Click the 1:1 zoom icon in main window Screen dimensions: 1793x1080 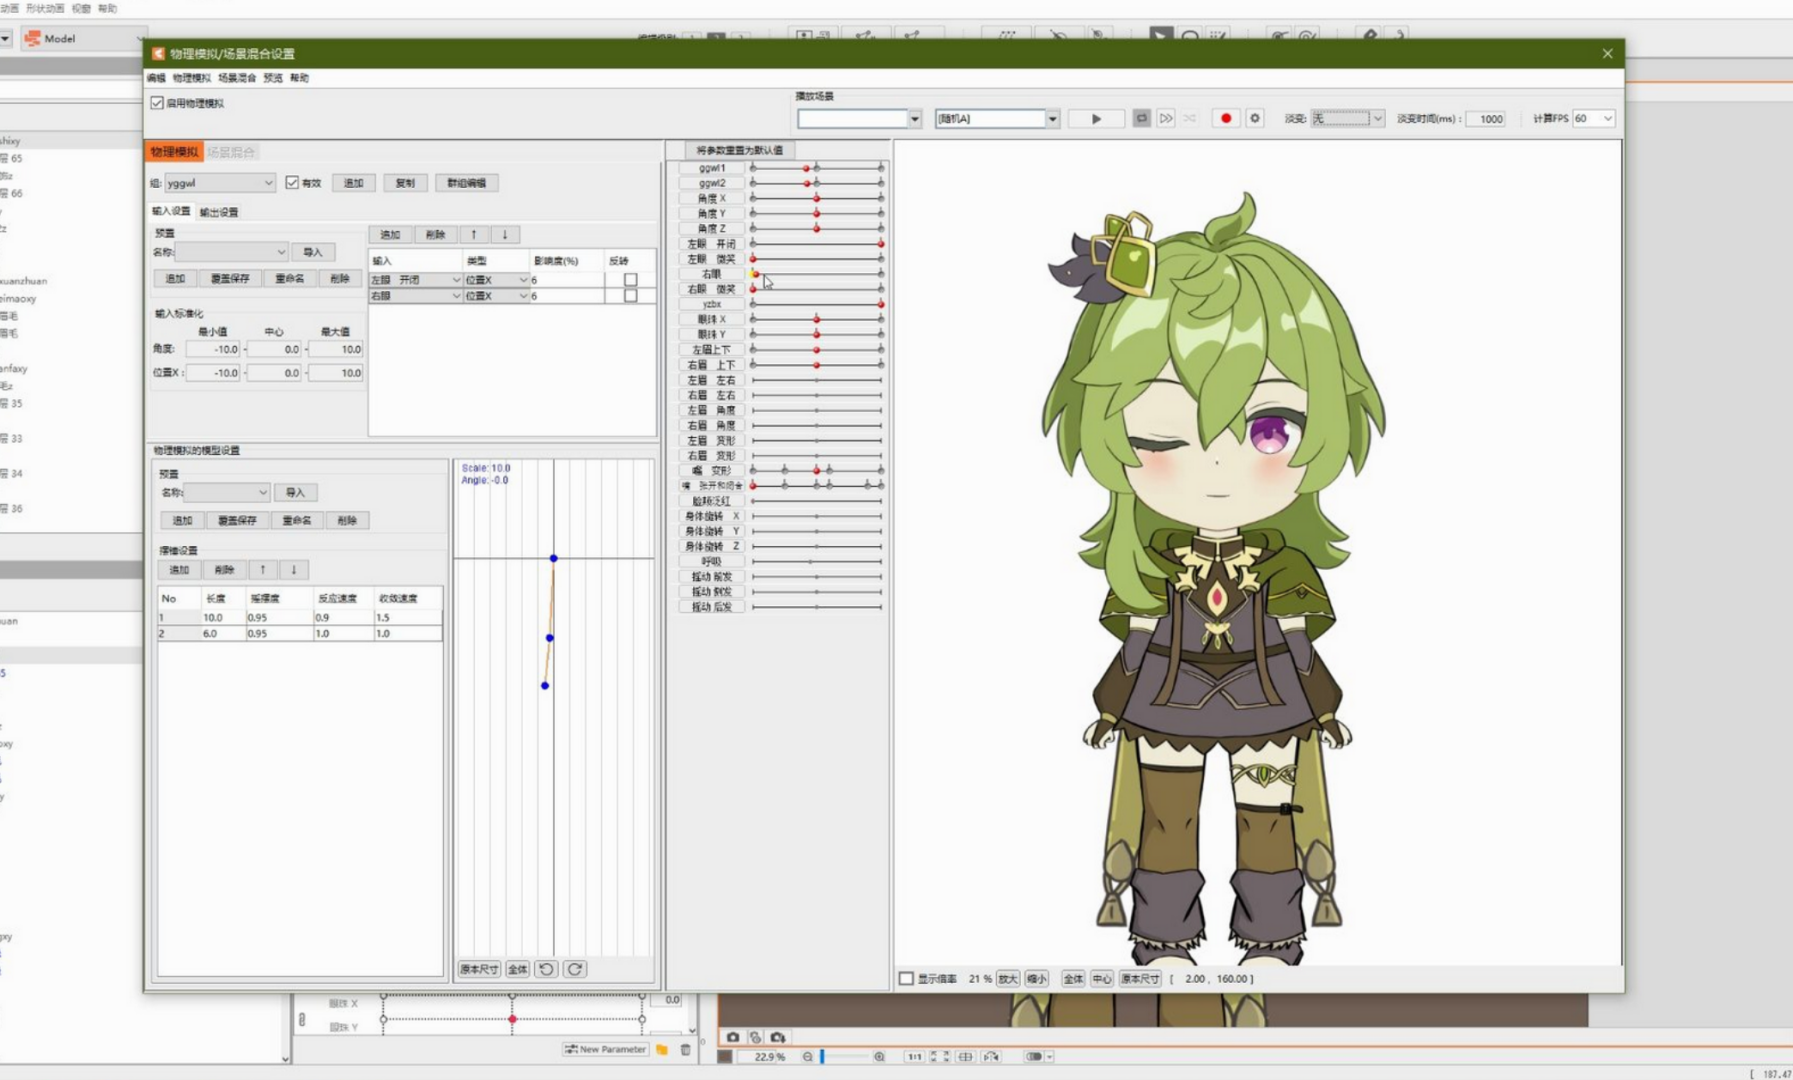(914, 1056)
